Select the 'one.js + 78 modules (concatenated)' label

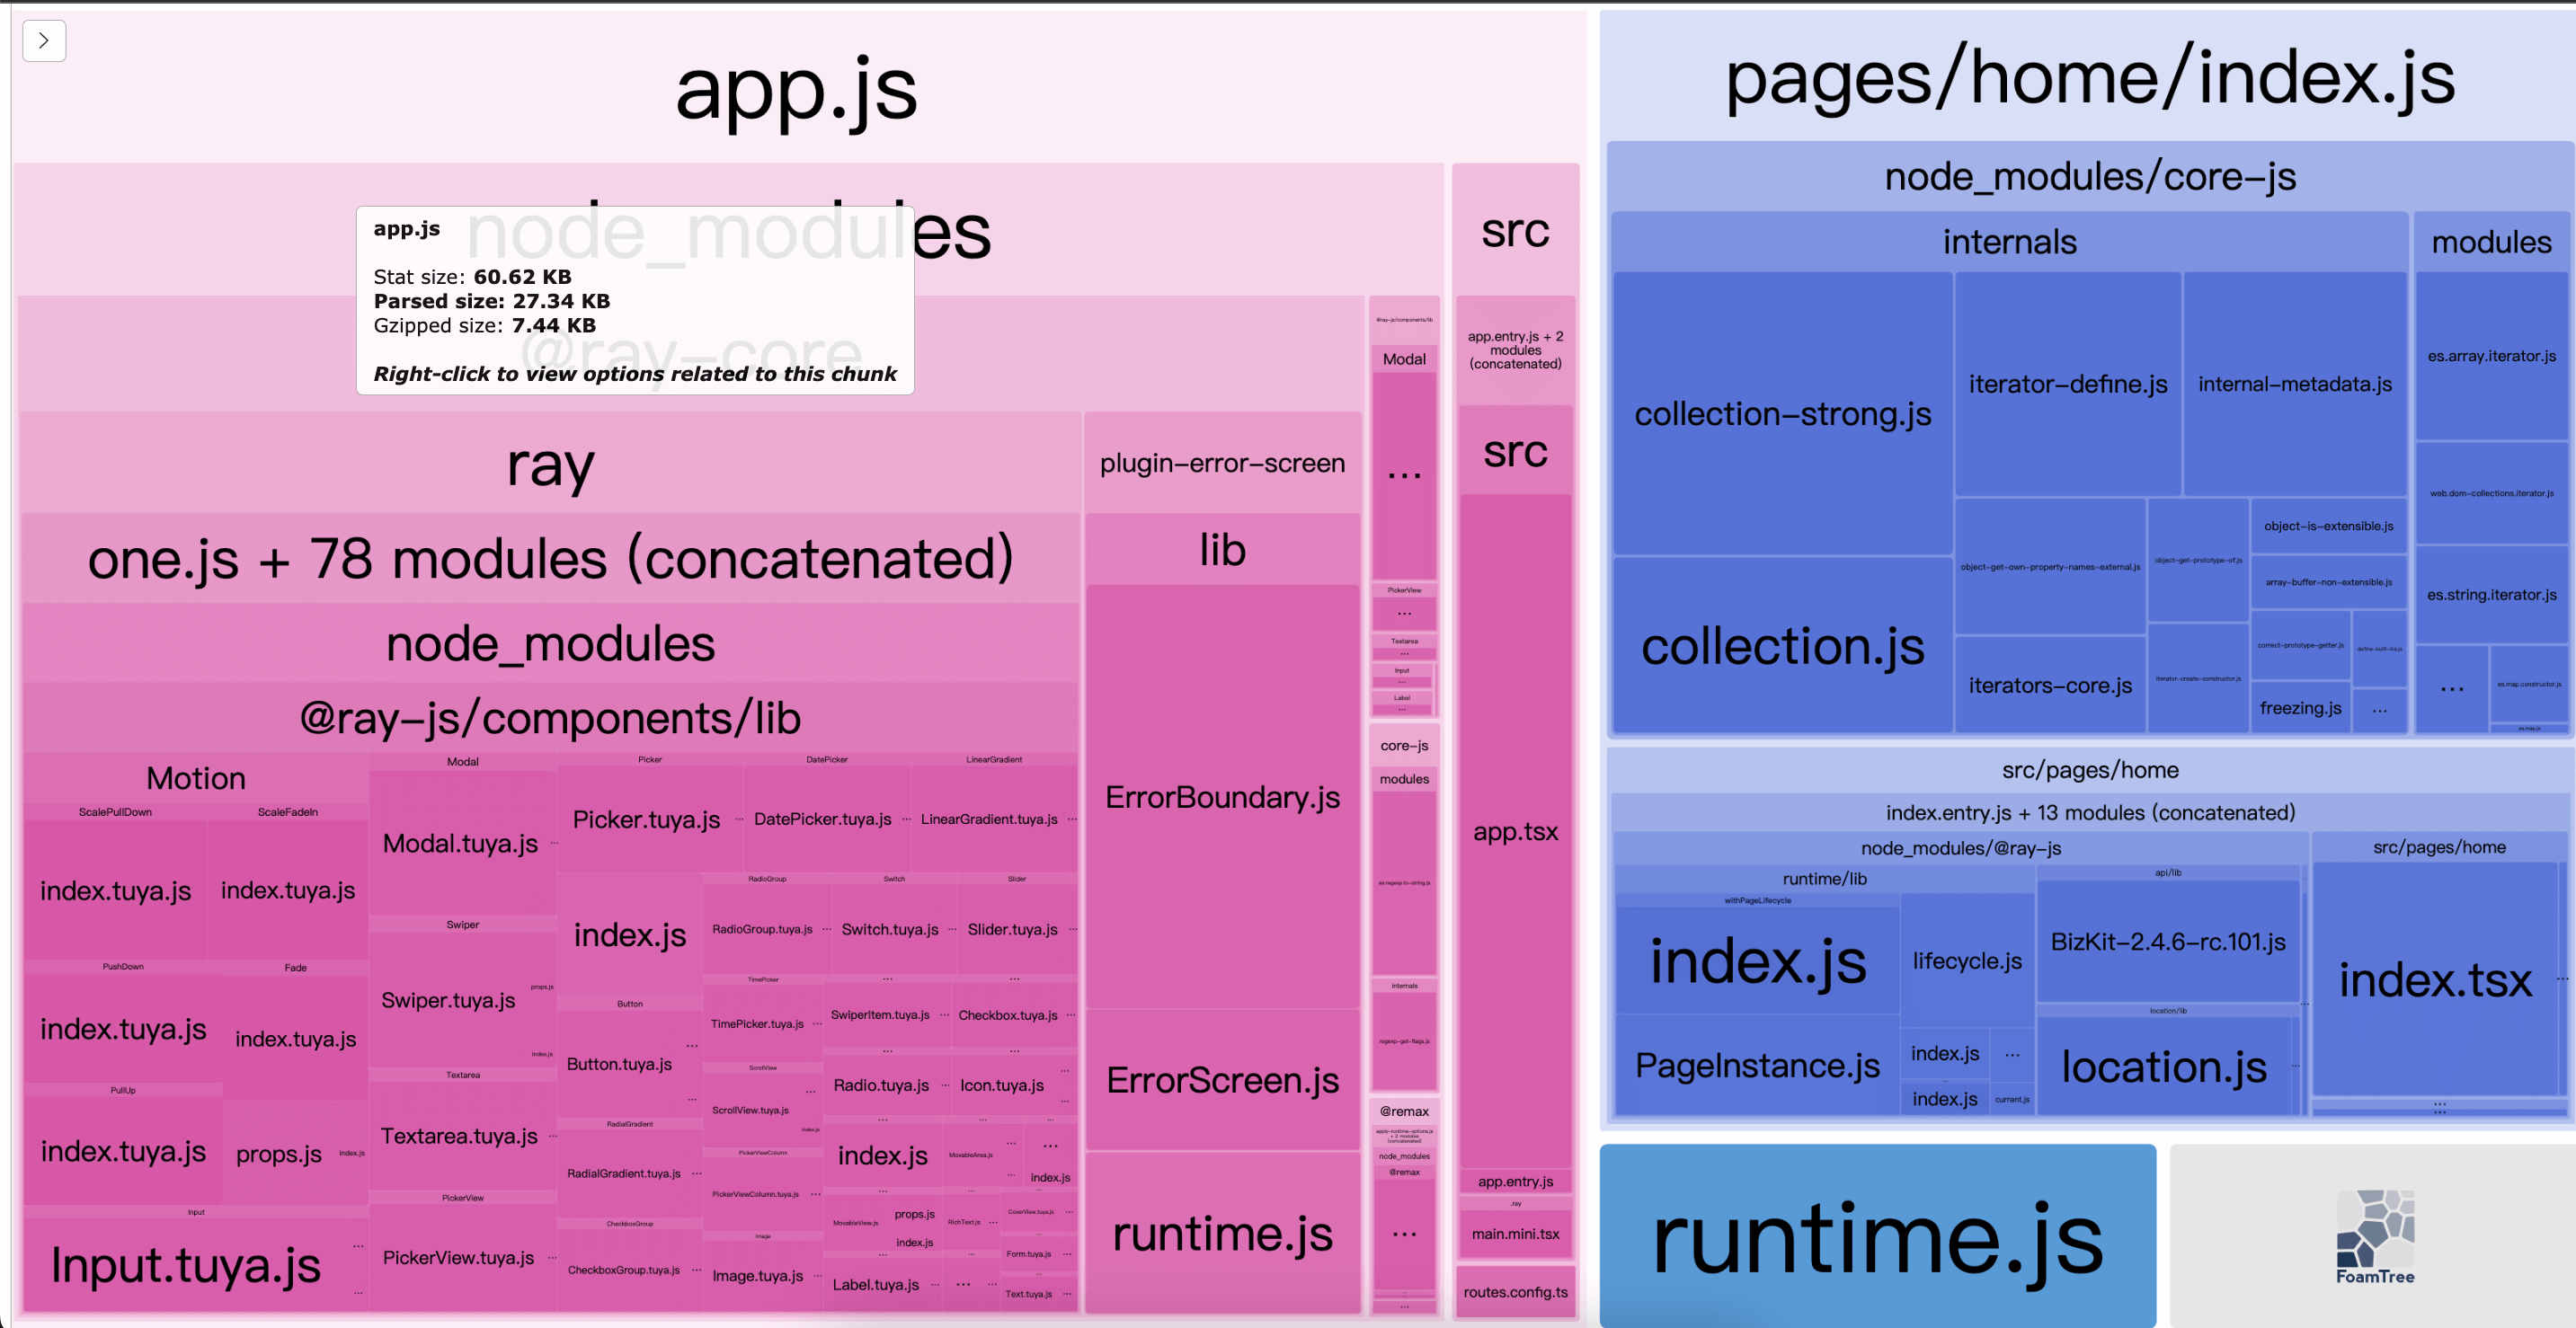click(551, 558)
